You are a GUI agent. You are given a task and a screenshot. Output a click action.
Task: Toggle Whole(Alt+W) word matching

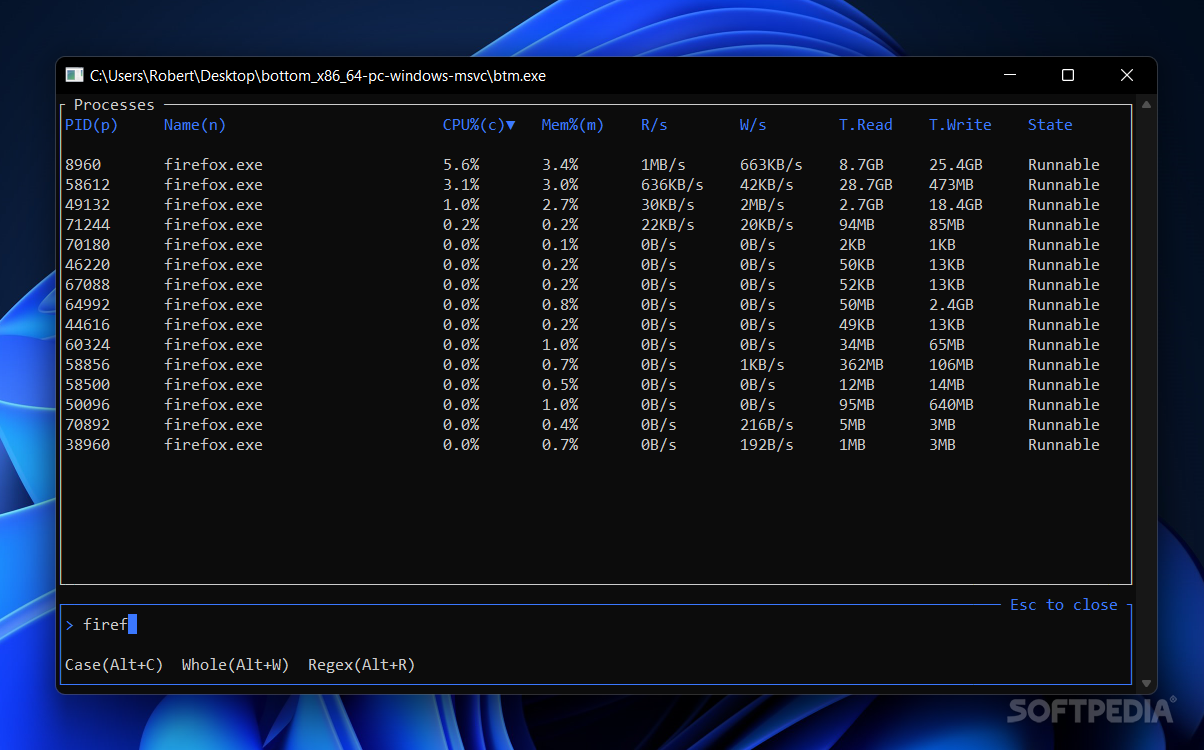click(x=235, y=665)
